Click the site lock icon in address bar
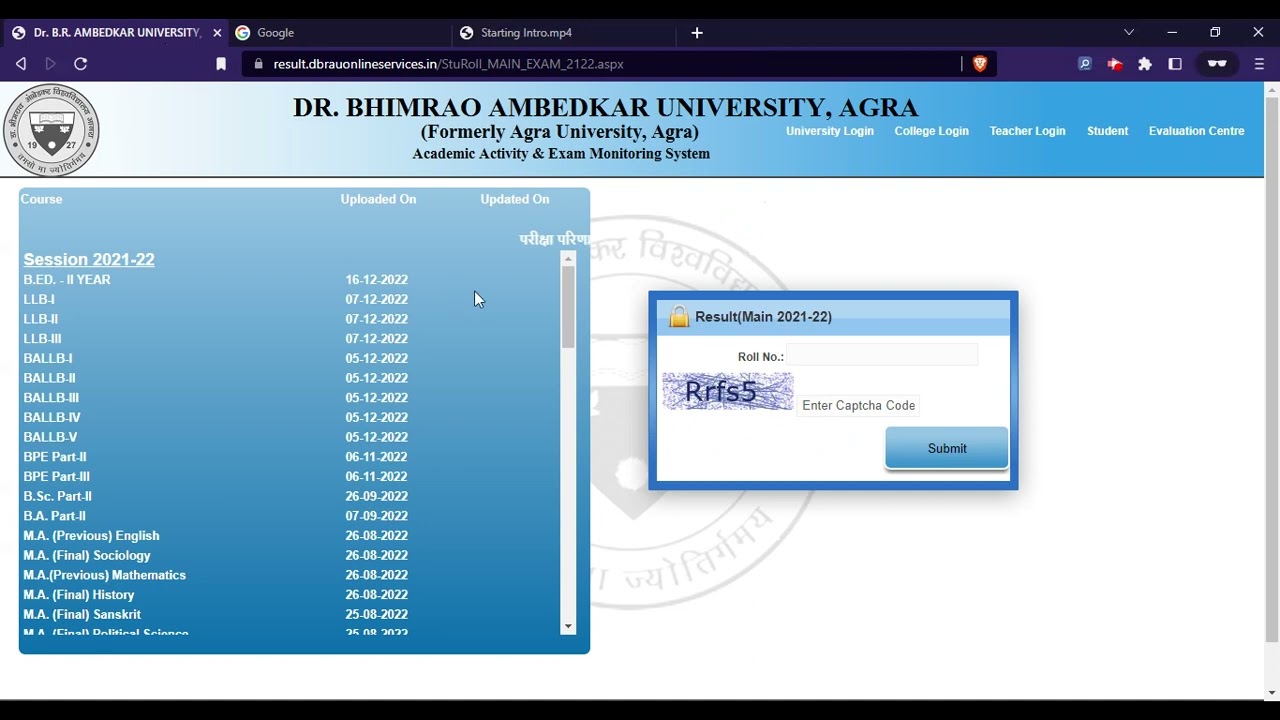Image resolution: width=1280 pixels, height=720 pixels. click(258, 64)
